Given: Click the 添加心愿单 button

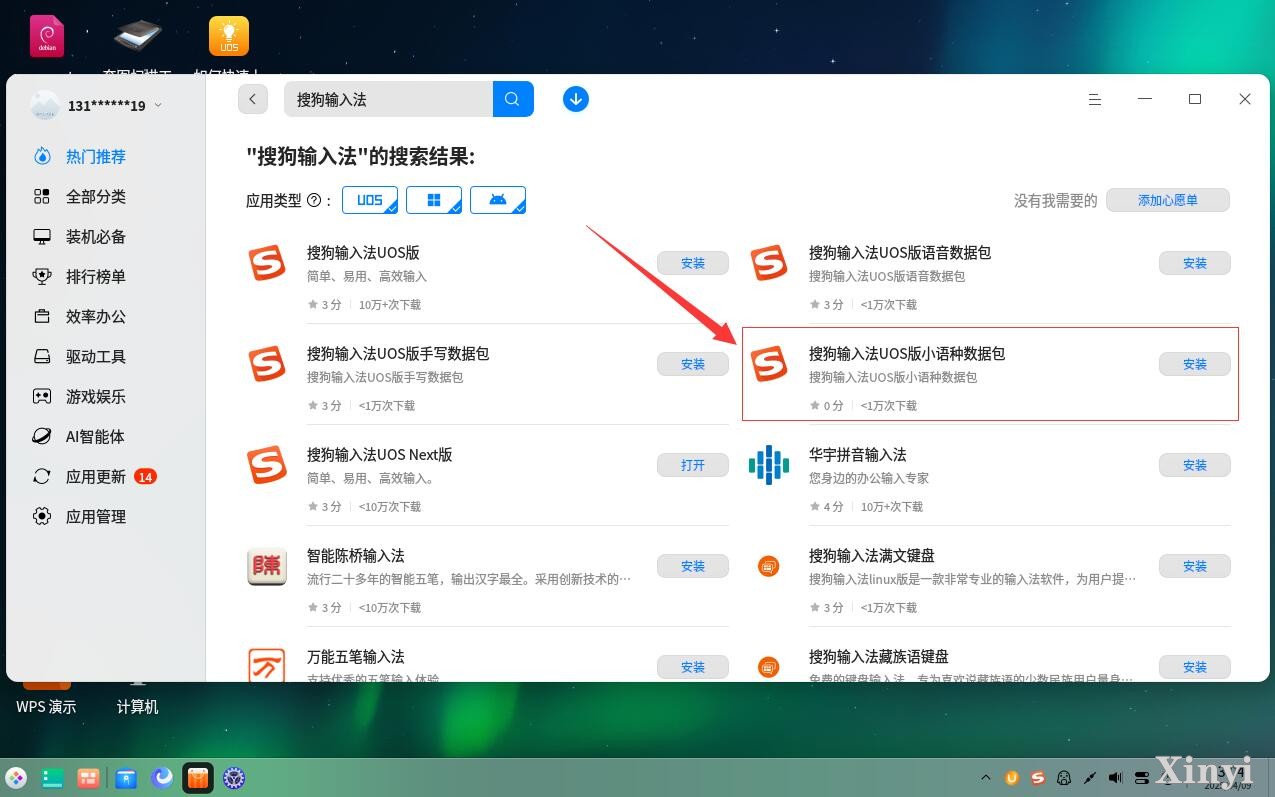Looking at the screenshot, I should pyautogui.click(x=1168, y=200).
